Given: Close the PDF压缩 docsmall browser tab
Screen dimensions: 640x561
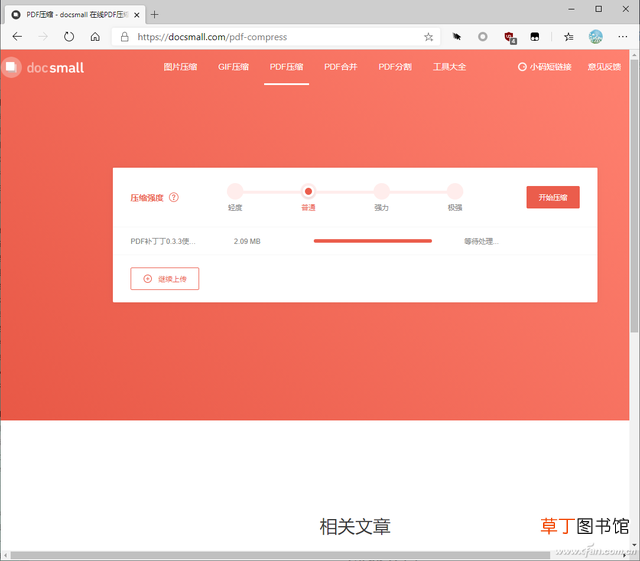Looking at the screenshot, I should pos(137,15).
